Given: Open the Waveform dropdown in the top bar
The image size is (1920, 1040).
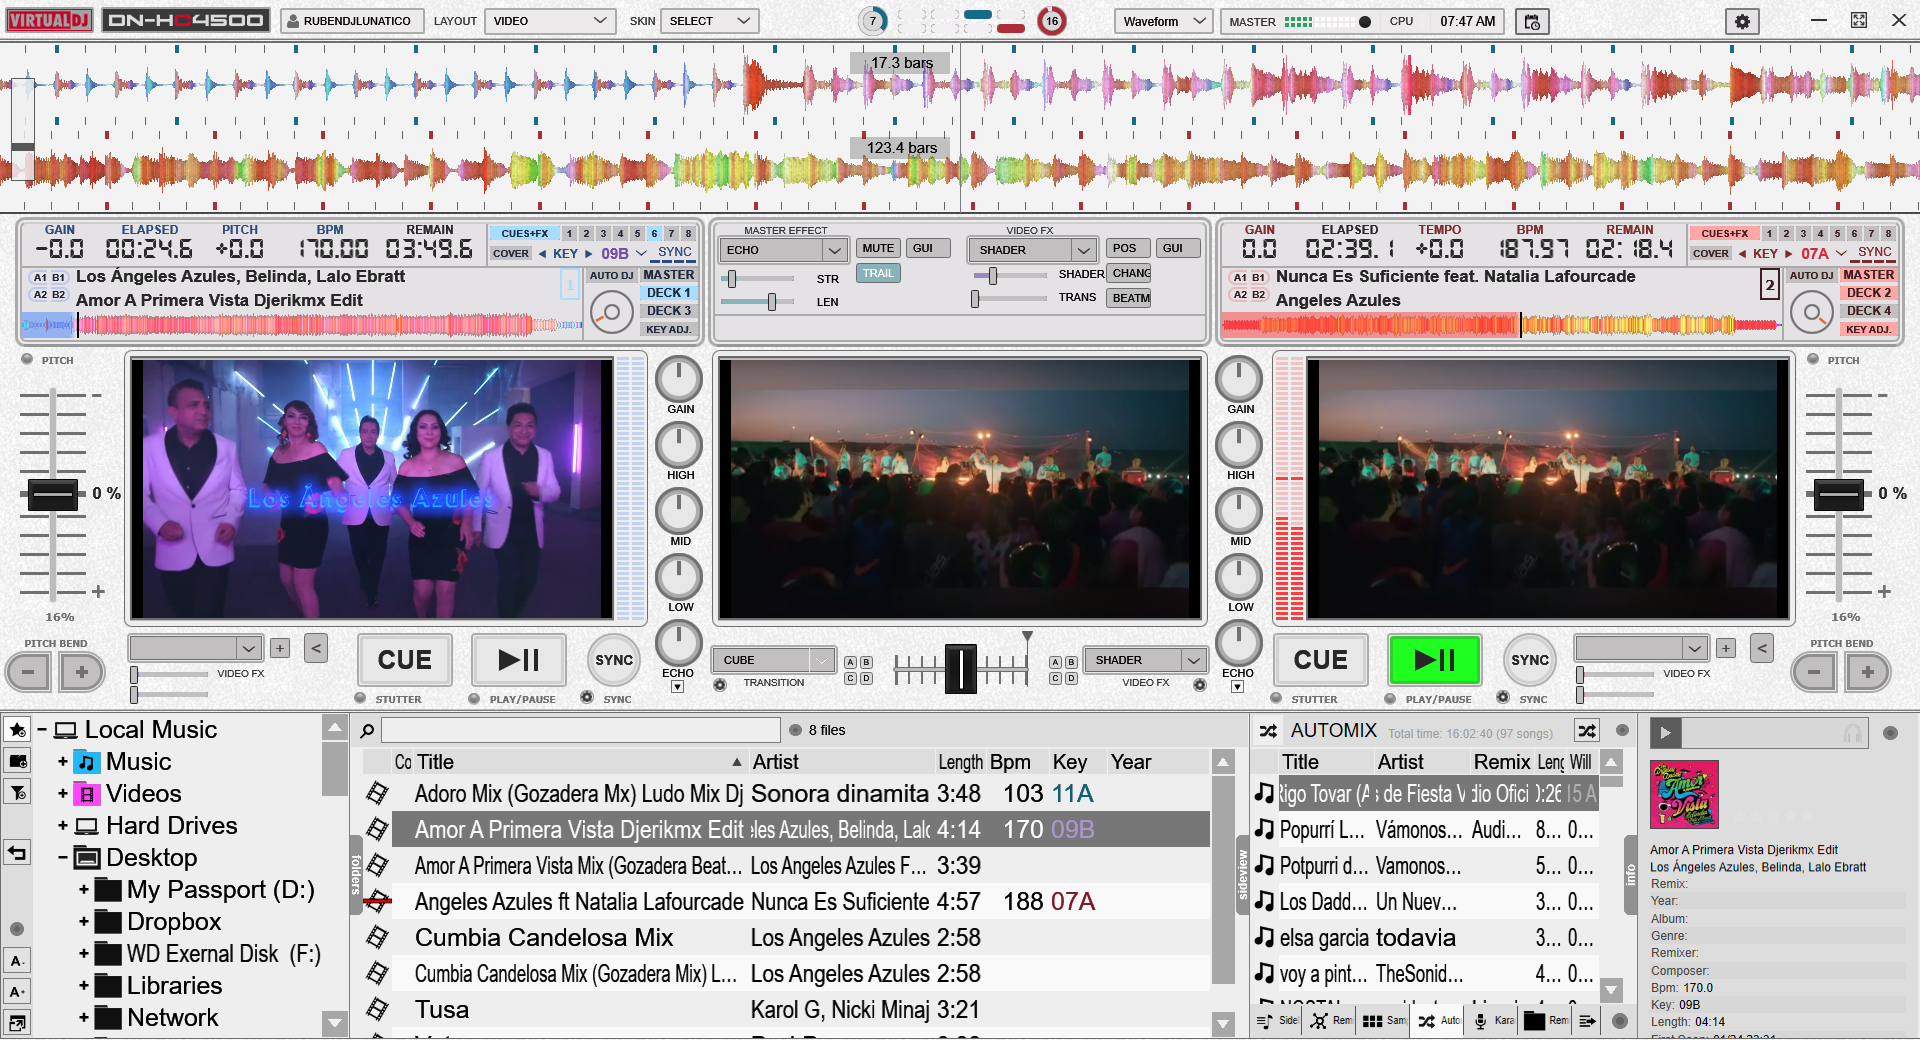Looking at the screenshot, I should click(1164, 21).
